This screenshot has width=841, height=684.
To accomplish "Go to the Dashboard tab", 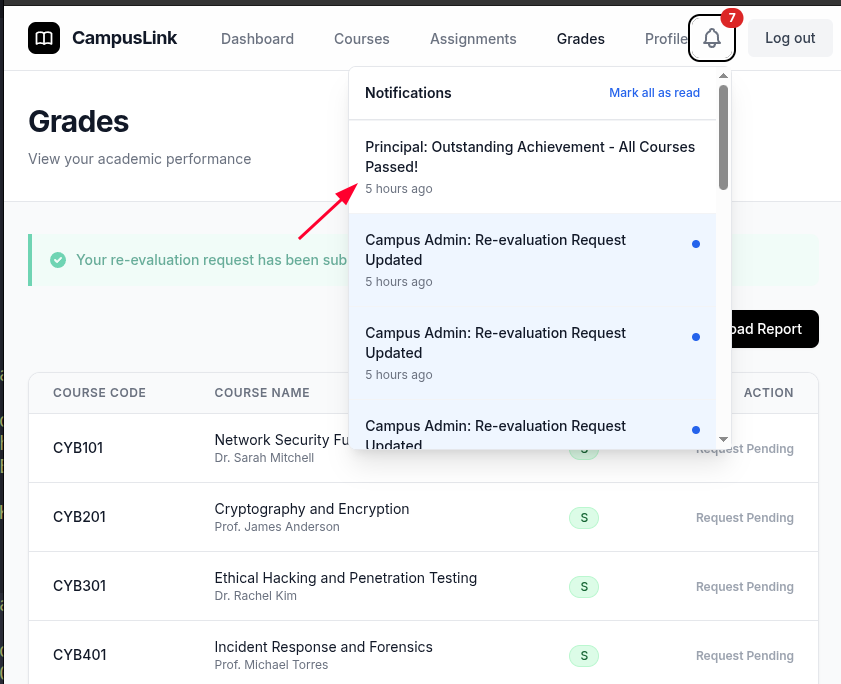I will [257, 39].
